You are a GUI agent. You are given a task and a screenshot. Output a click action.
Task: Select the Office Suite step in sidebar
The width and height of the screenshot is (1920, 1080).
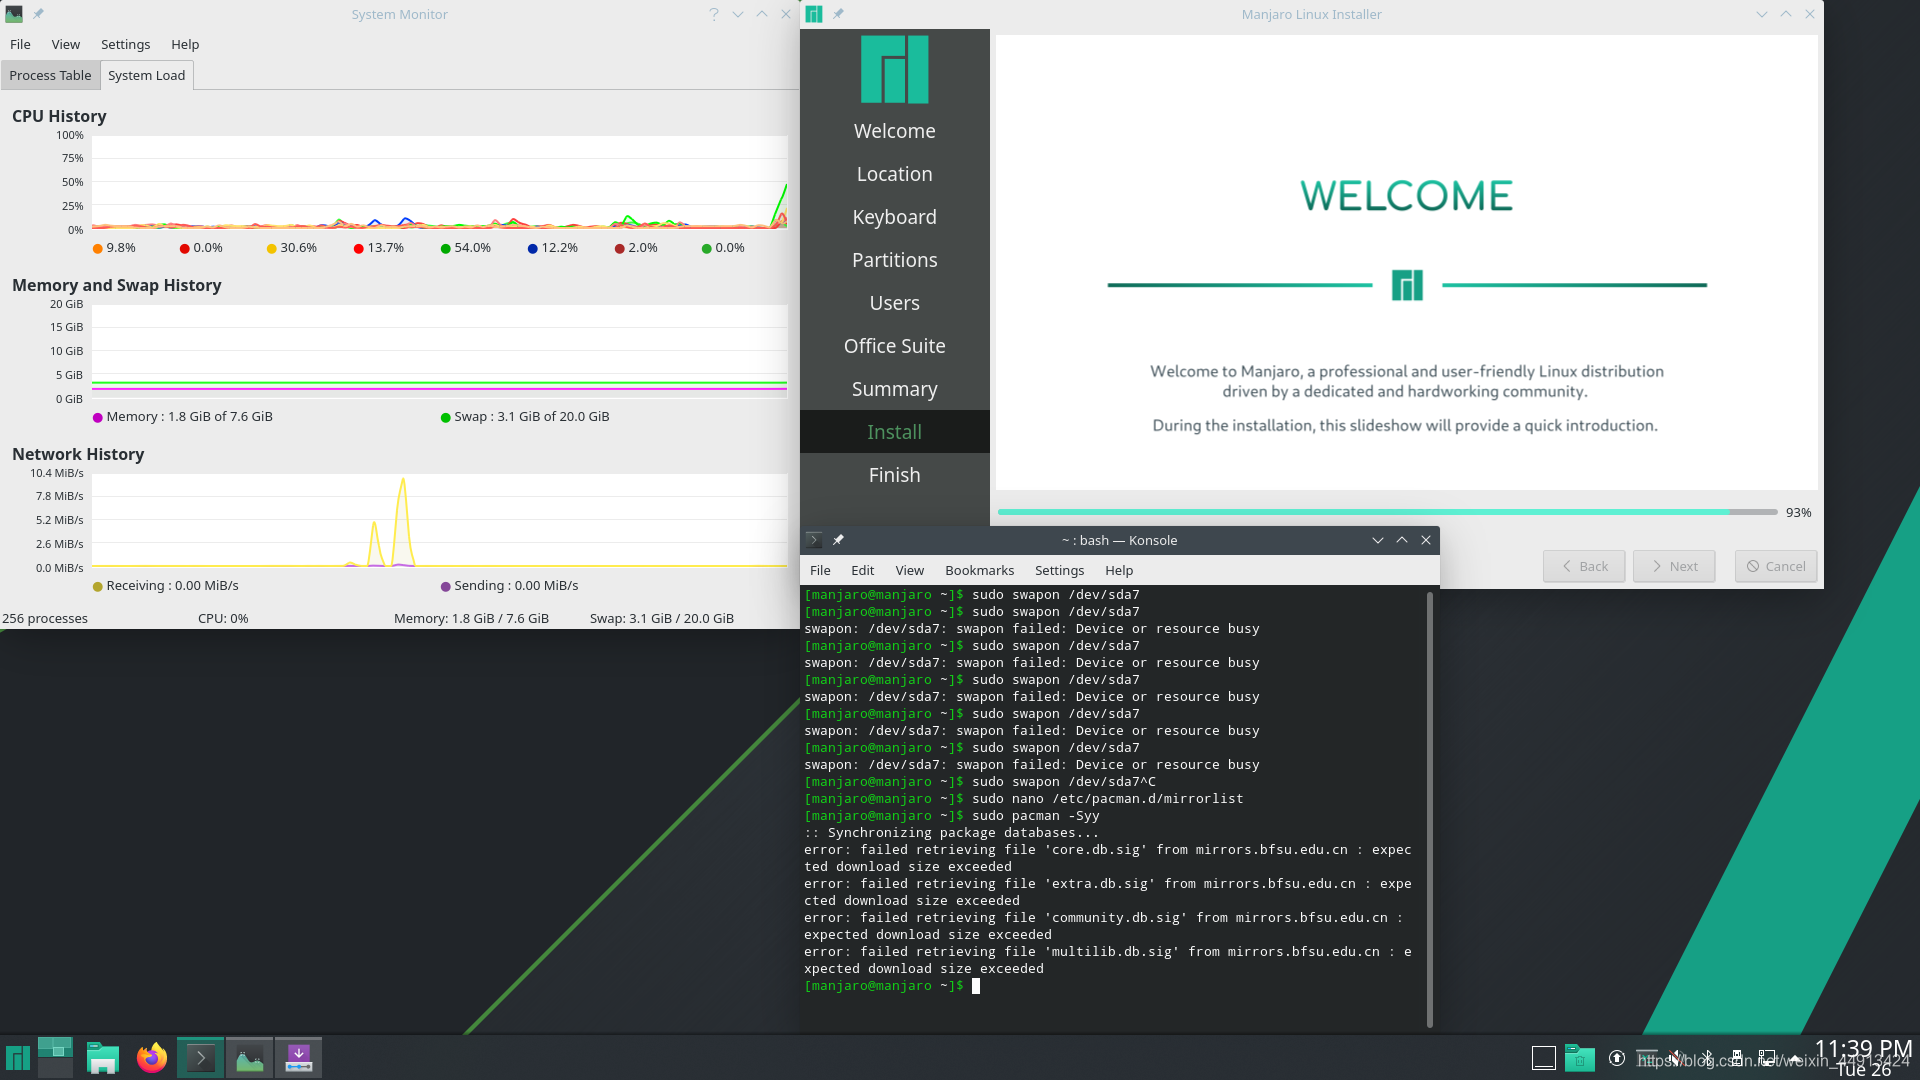pyautogui.click(x=895, y=346)
